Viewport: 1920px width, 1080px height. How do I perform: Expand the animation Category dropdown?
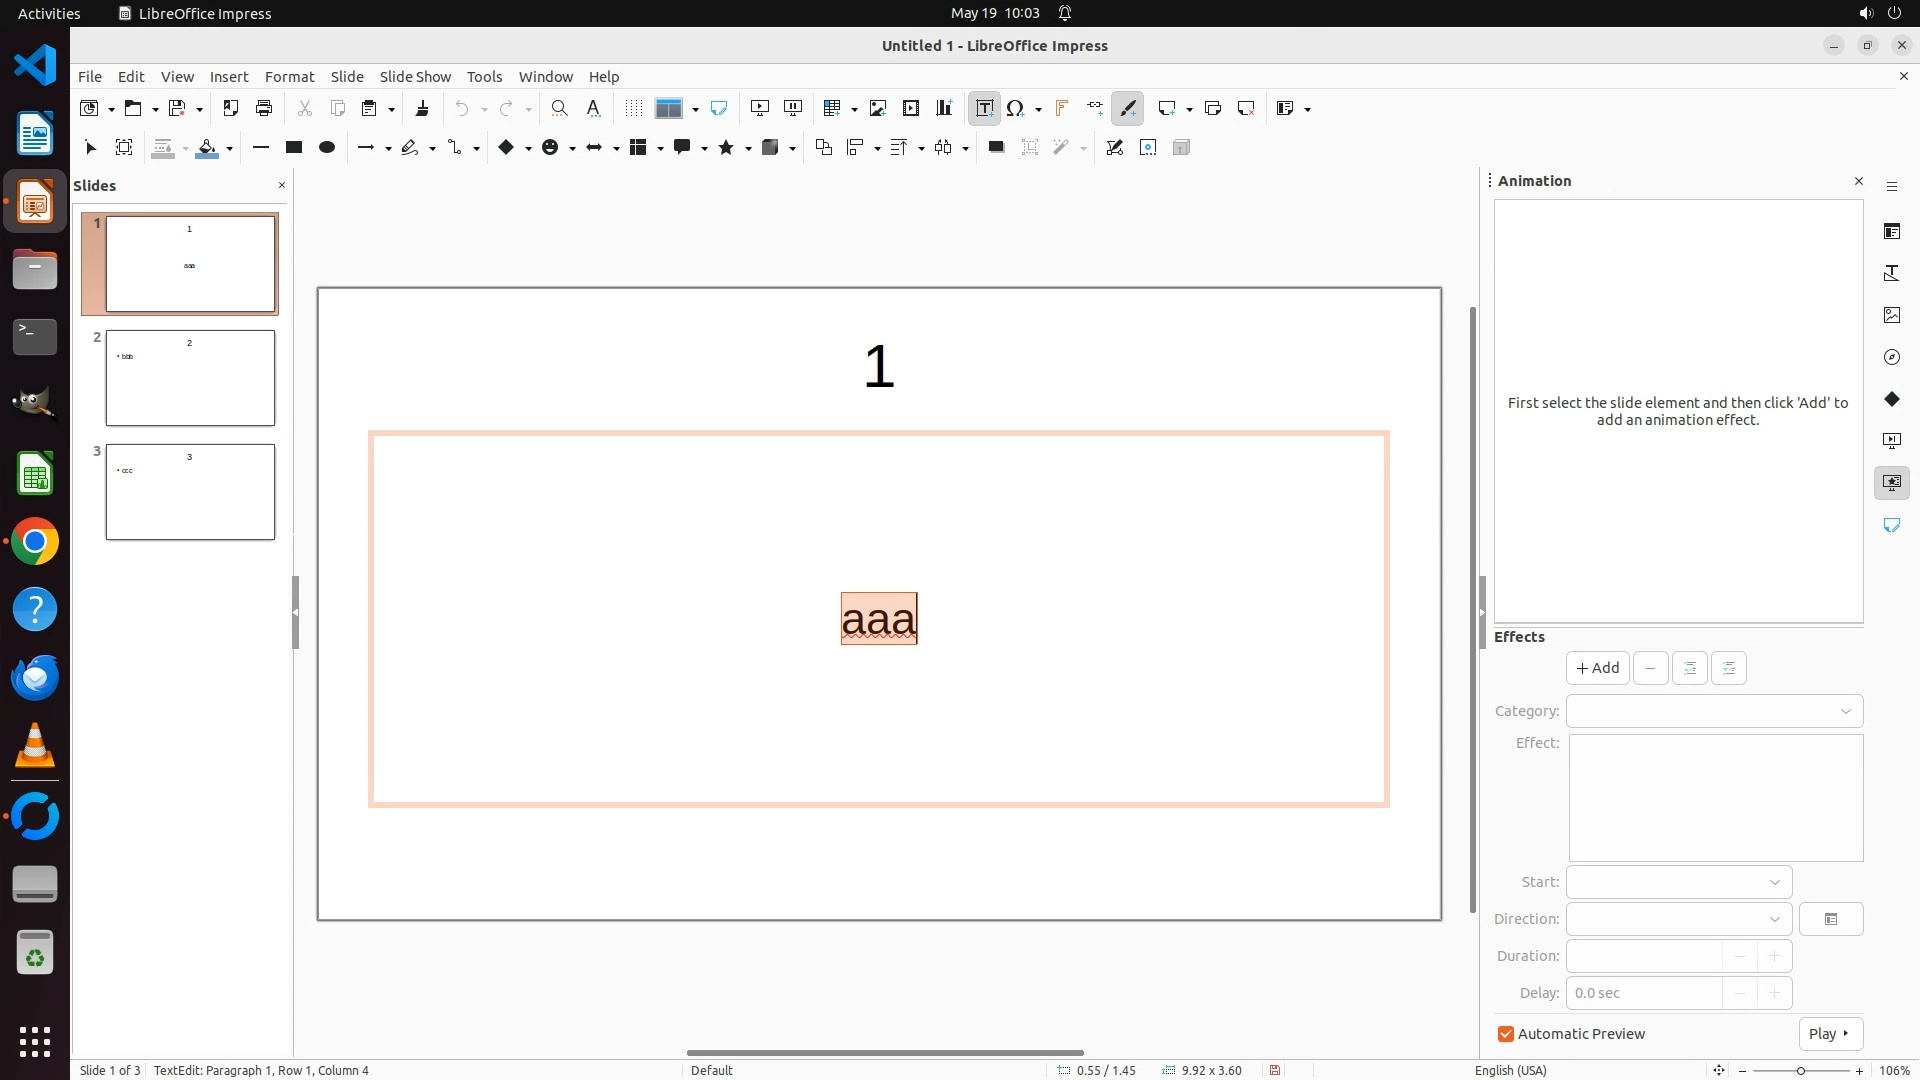(x=1845, y=711)
